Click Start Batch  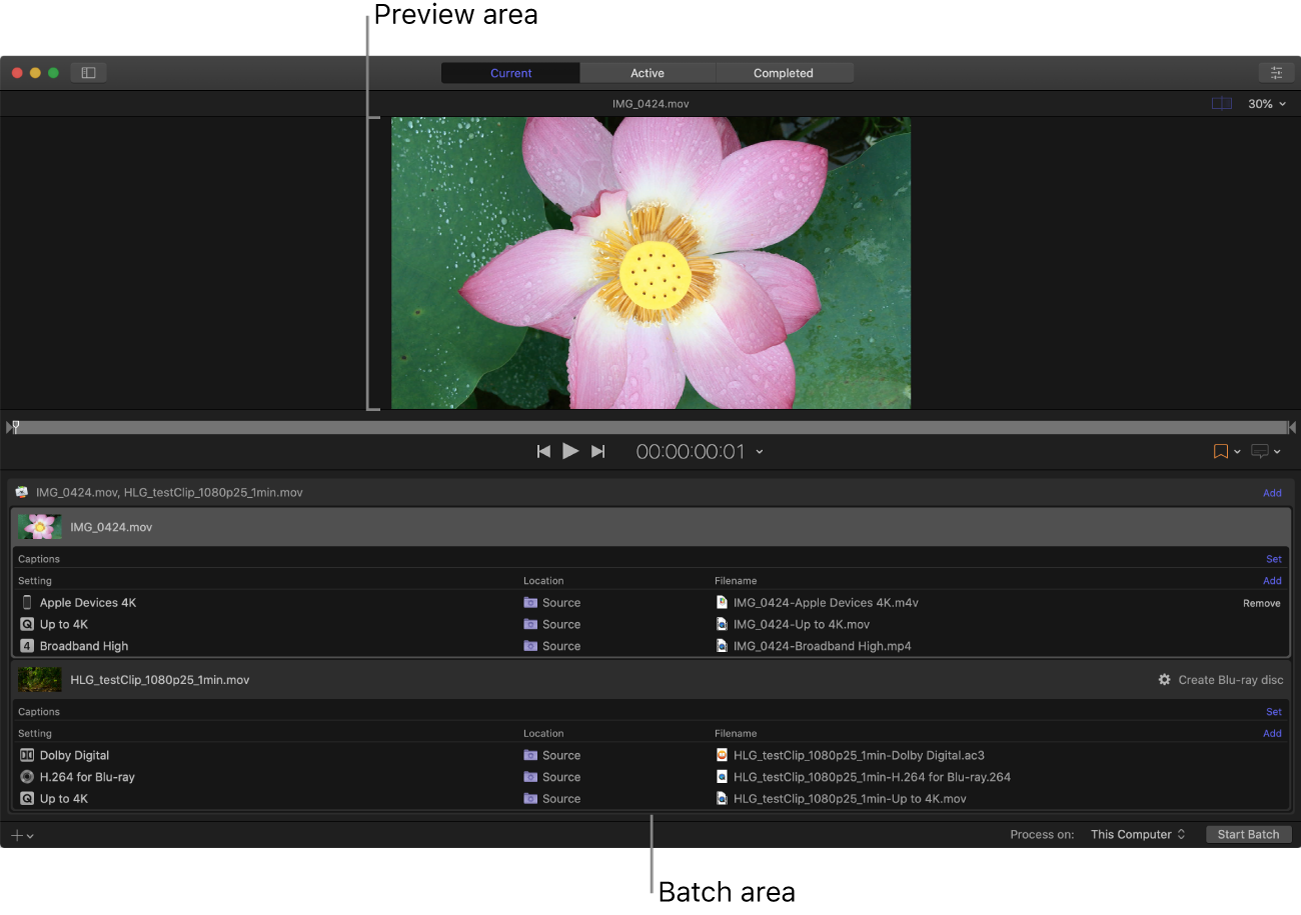1248,834
